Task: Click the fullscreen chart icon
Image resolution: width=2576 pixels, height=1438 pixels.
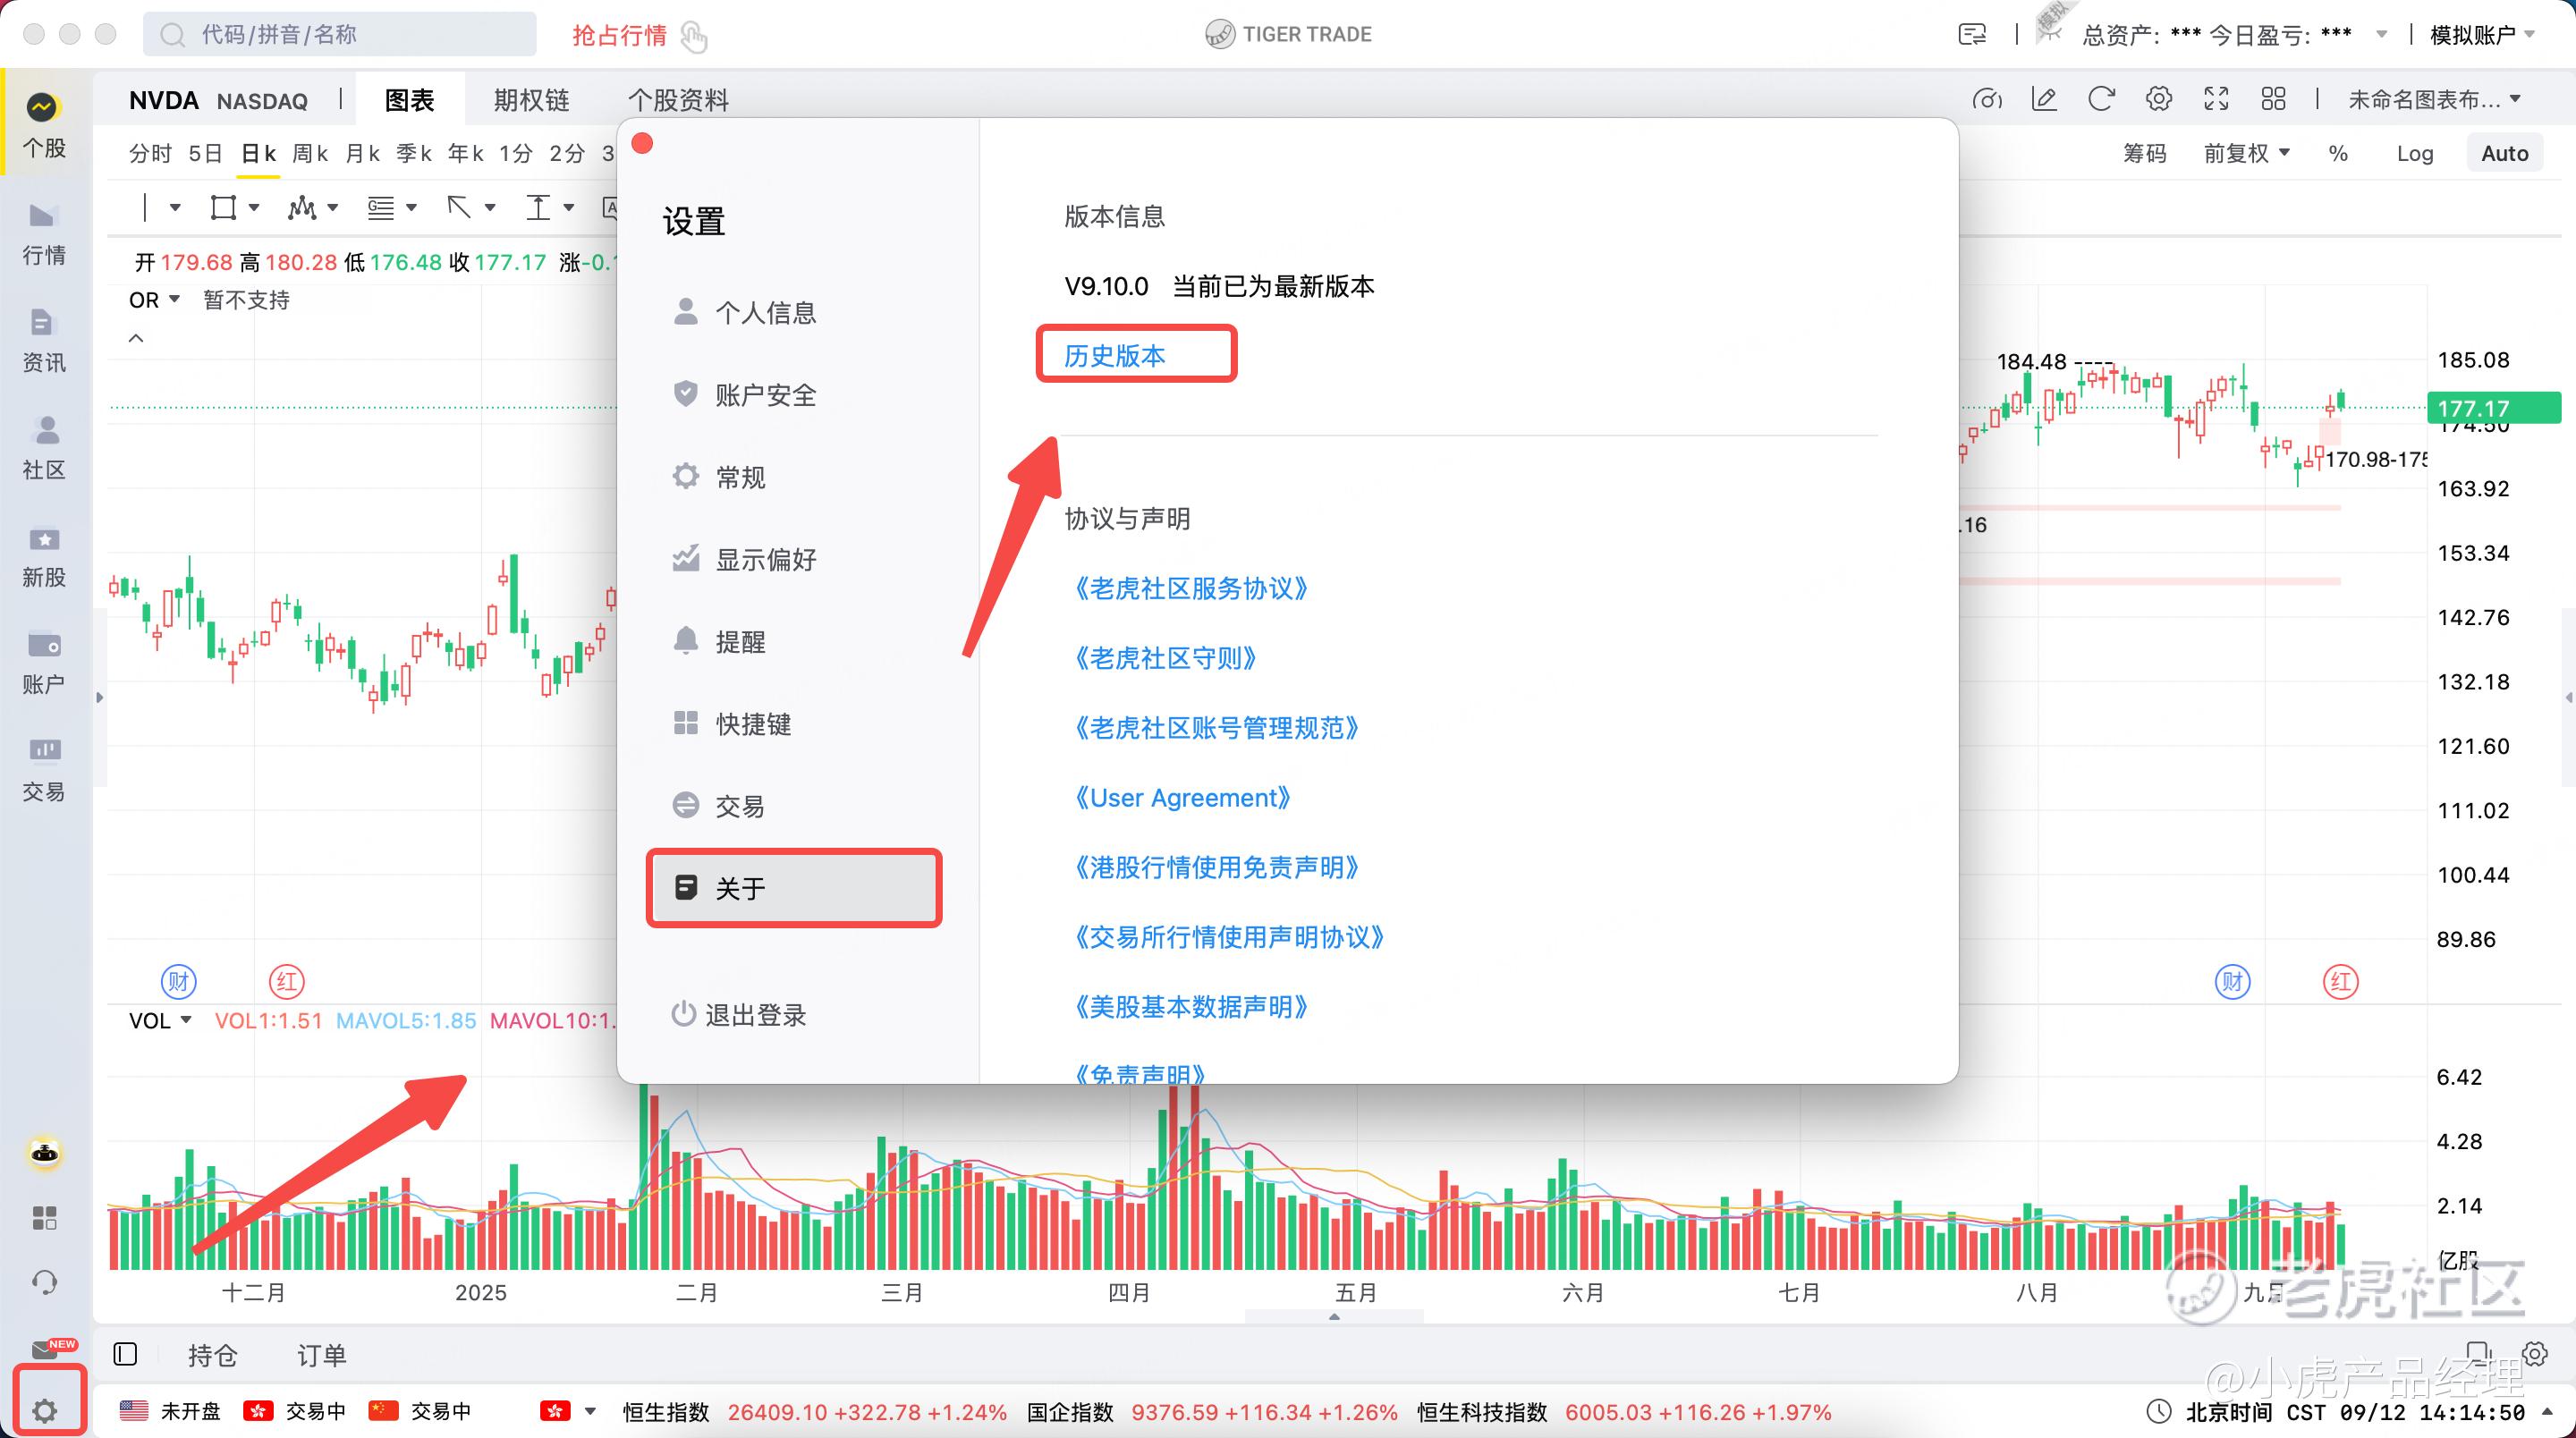Action: [2216, 99]
